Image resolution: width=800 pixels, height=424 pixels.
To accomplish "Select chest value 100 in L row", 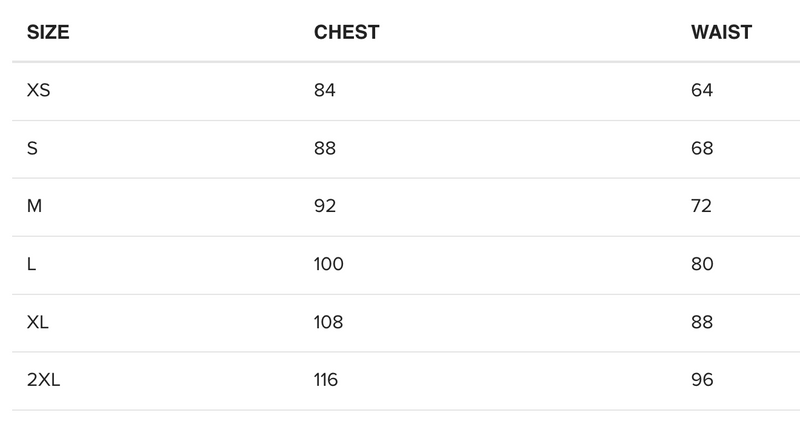I will coord(329,265).
